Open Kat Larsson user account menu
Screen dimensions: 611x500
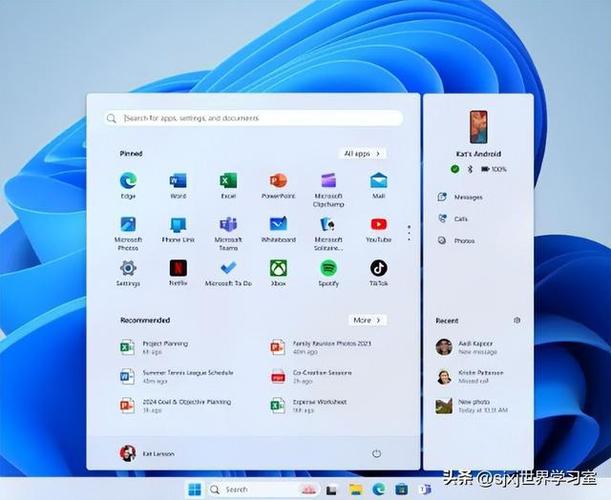147,453
